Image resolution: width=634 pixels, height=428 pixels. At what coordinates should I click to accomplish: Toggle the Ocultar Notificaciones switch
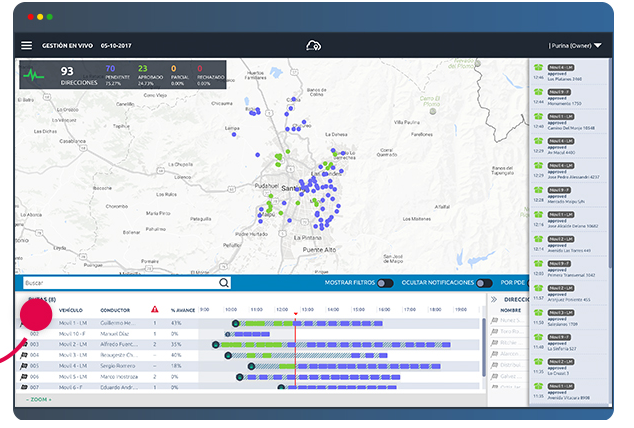(x=484, y=283)
